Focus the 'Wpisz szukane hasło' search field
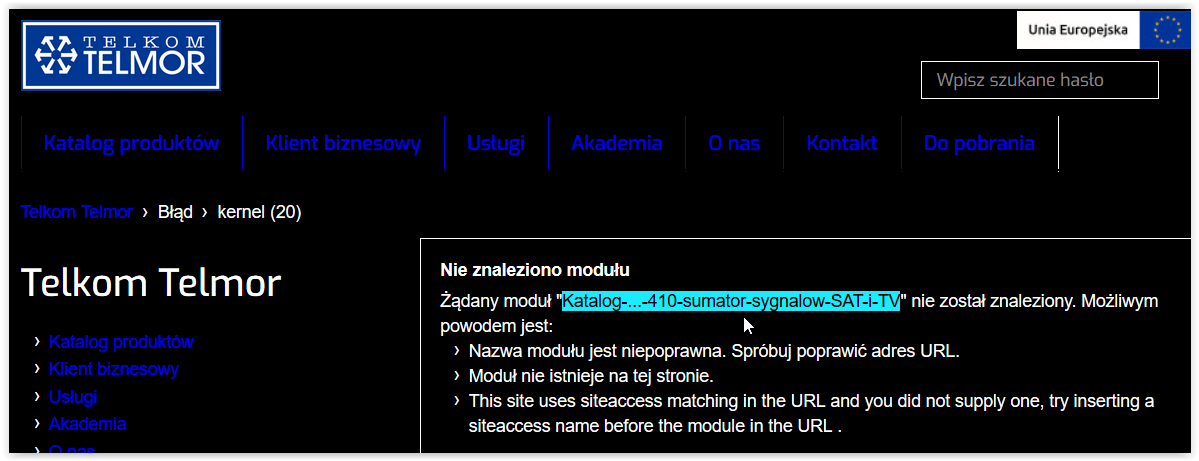The width and height of the screenshot is (1199, 461). [x=1039, y=80]
